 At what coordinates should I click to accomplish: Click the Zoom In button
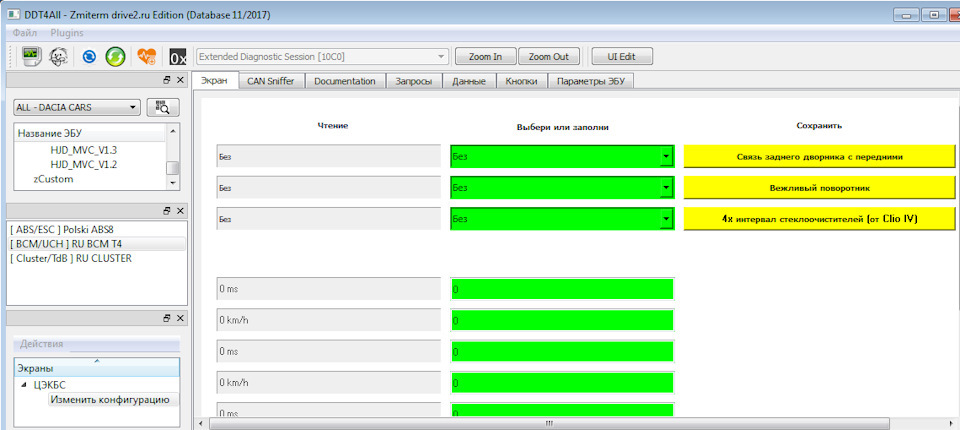click(486, 56)
